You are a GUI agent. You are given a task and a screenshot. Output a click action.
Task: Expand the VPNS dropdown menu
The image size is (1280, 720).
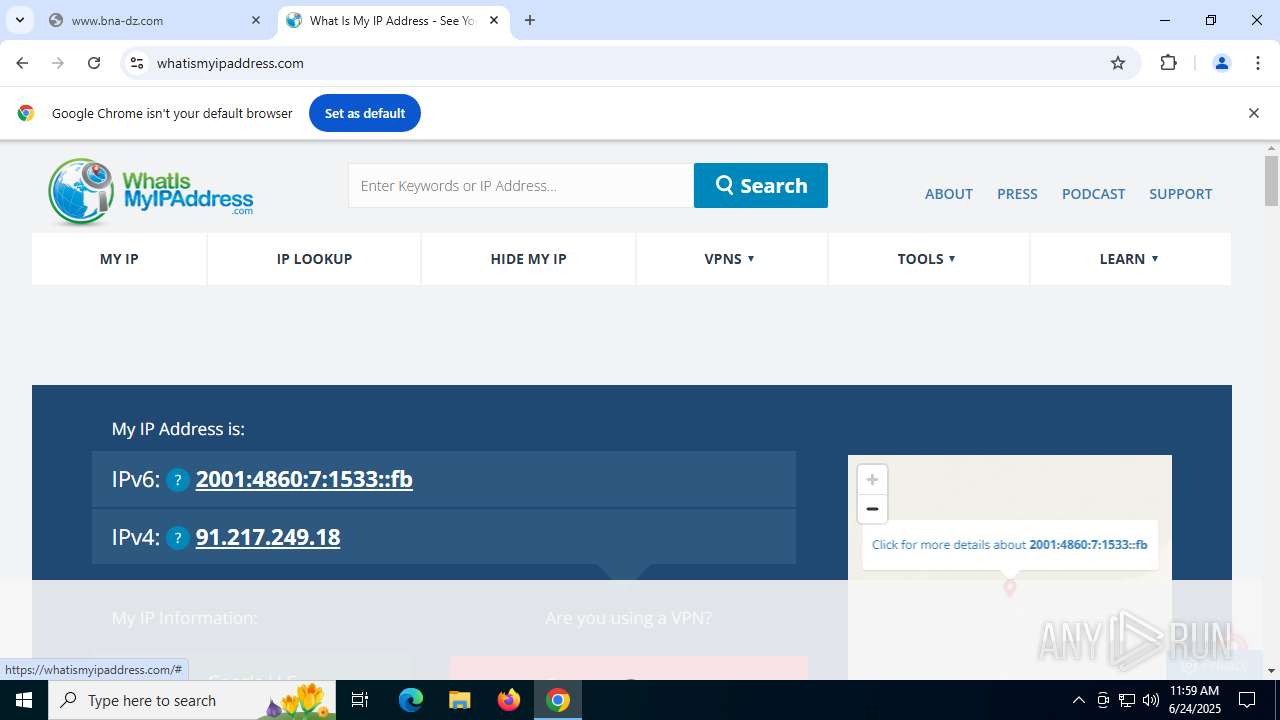pyautogui.click(x=730, y=259)
